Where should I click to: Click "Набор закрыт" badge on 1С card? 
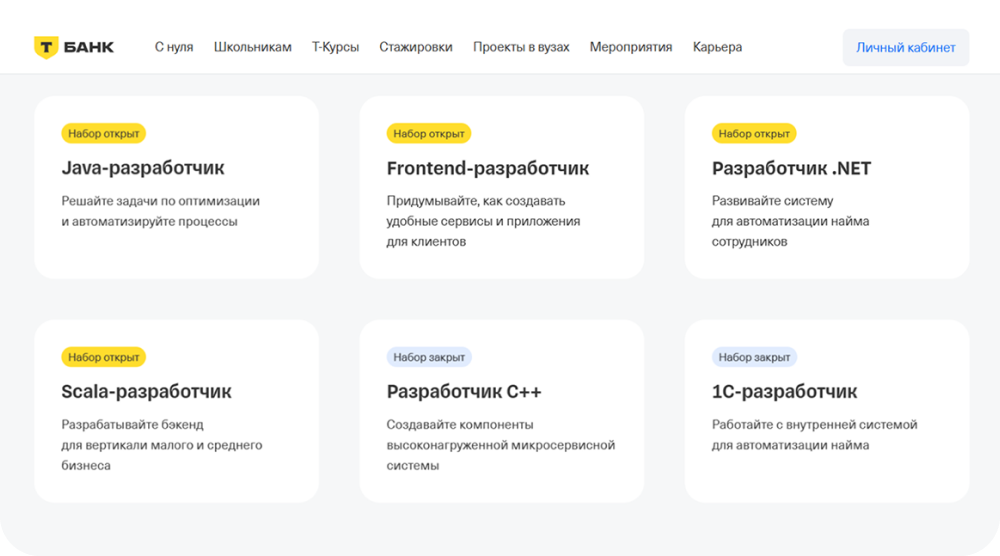(x=754, y=357)
